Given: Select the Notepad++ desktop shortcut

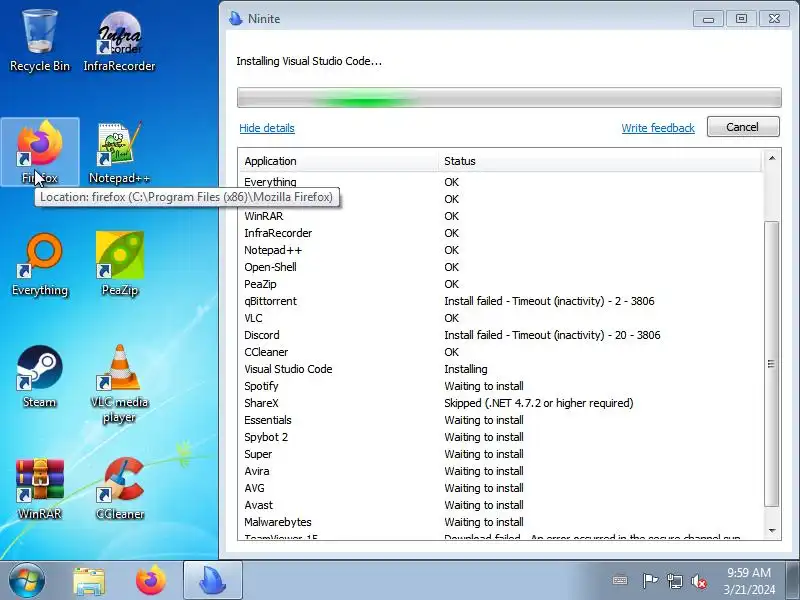Looking at the screenshot, I should pos(119,152).
